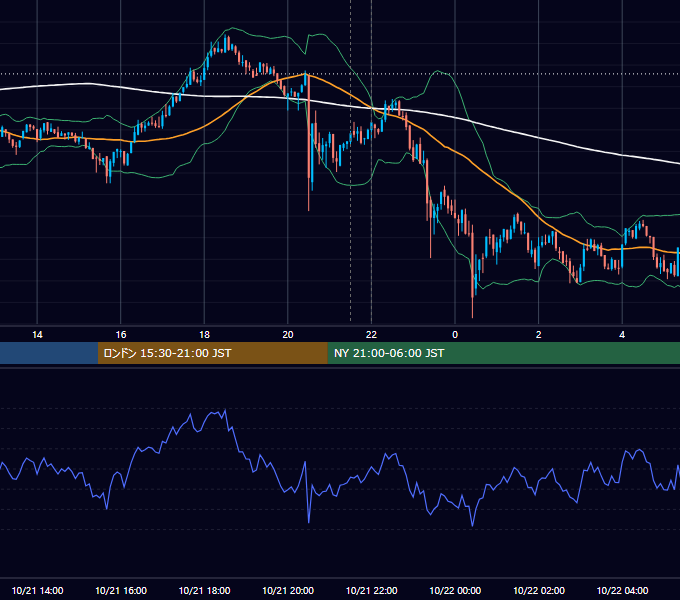Click the NY 21:00-06:00 JST session band
Image resolution: width=680 pixels, height=600 pixels.
[503, 353]
